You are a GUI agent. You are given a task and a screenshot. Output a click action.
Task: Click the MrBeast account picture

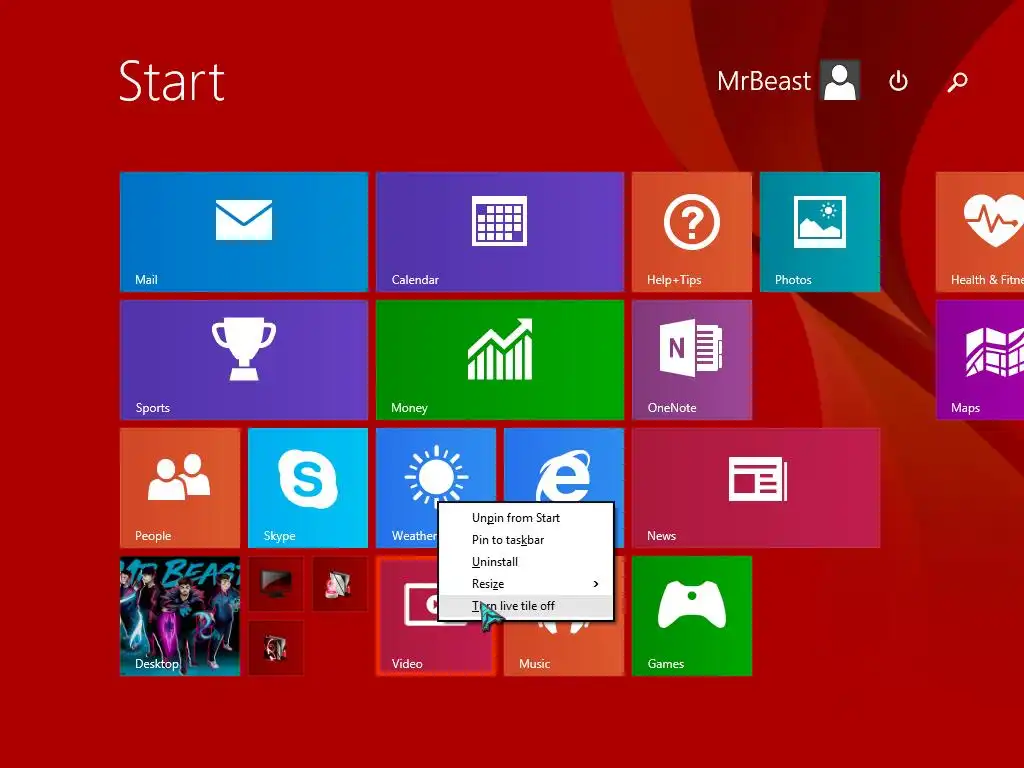[x=840, y=81]
